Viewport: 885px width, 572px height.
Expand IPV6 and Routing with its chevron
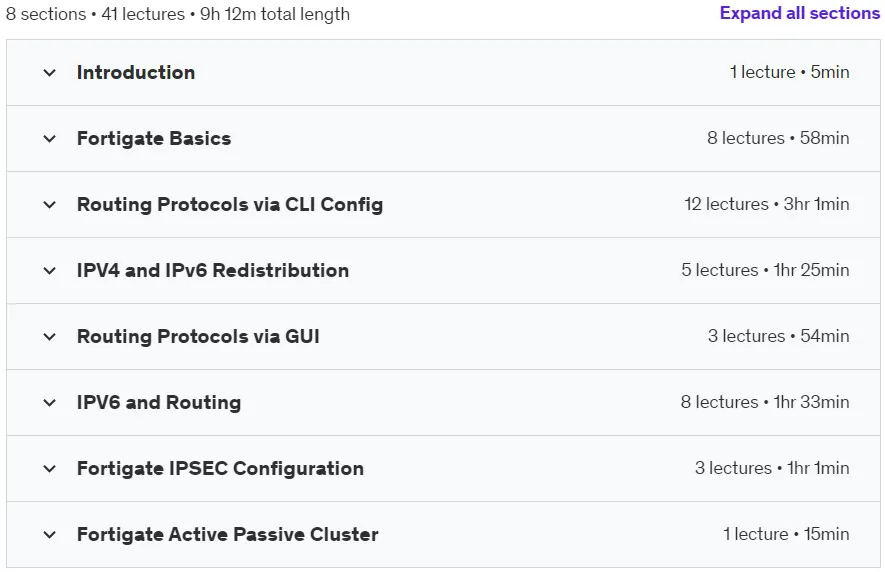tap(50, 403)
